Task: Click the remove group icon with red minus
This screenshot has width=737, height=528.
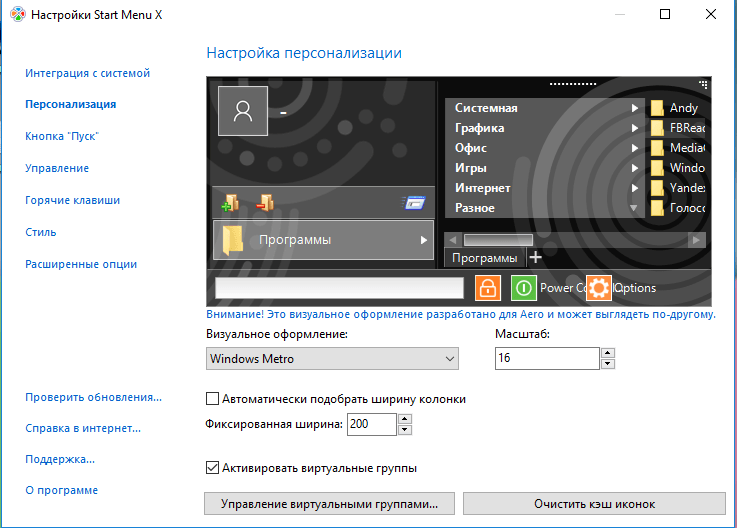Action: (x=266, y=203)
